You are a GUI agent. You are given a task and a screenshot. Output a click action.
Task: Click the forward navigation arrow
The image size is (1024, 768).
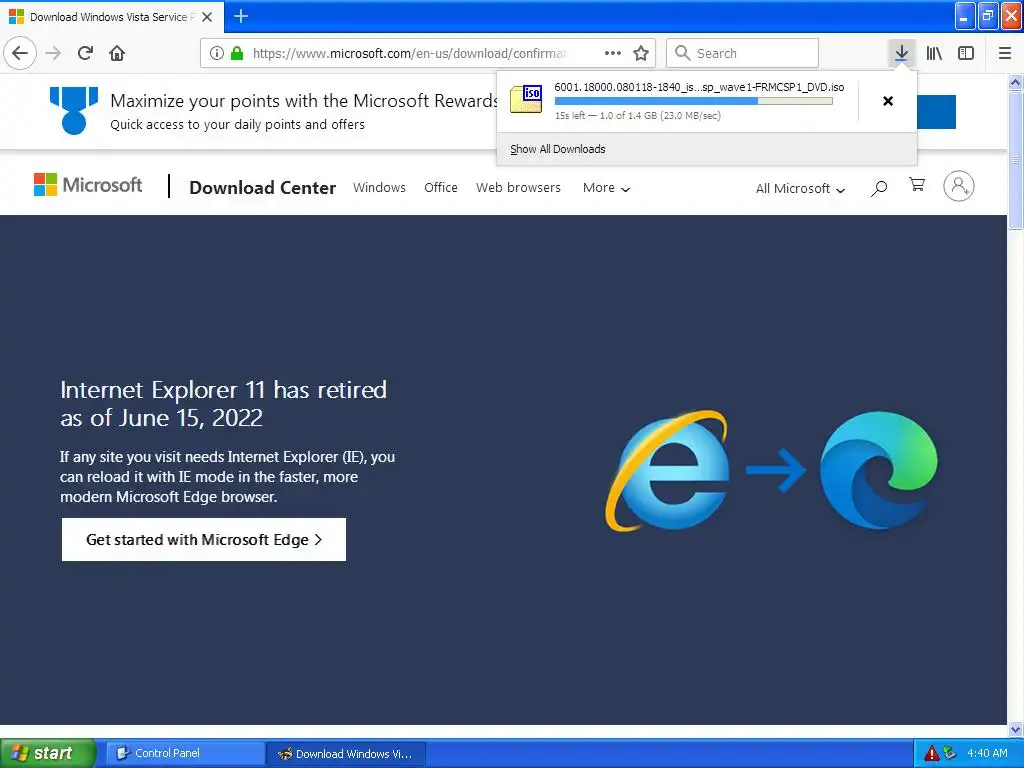point(54,53)
